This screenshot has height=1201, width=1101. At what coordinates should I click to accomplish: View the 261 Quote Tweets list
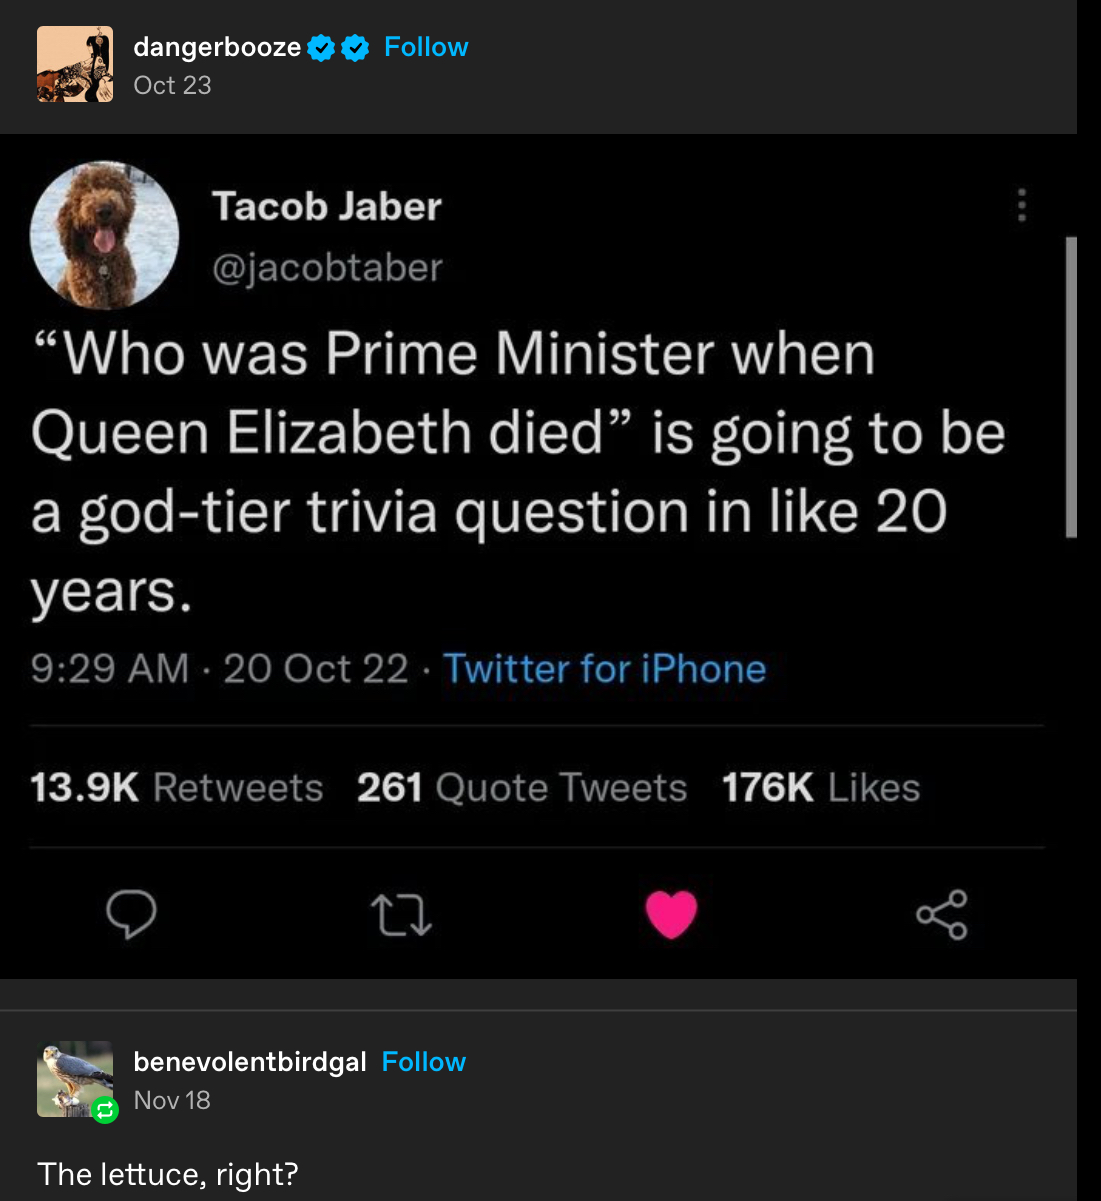click(x=522, y=788)
